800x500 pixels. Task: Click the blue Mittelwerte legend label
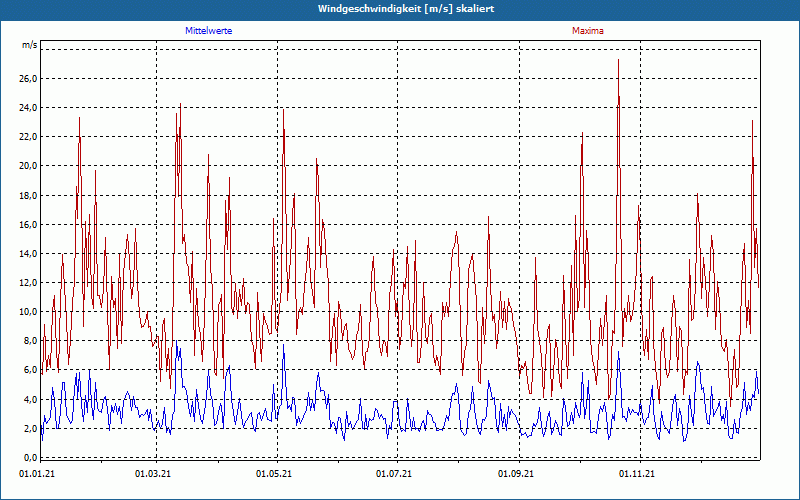pos(209,31)
